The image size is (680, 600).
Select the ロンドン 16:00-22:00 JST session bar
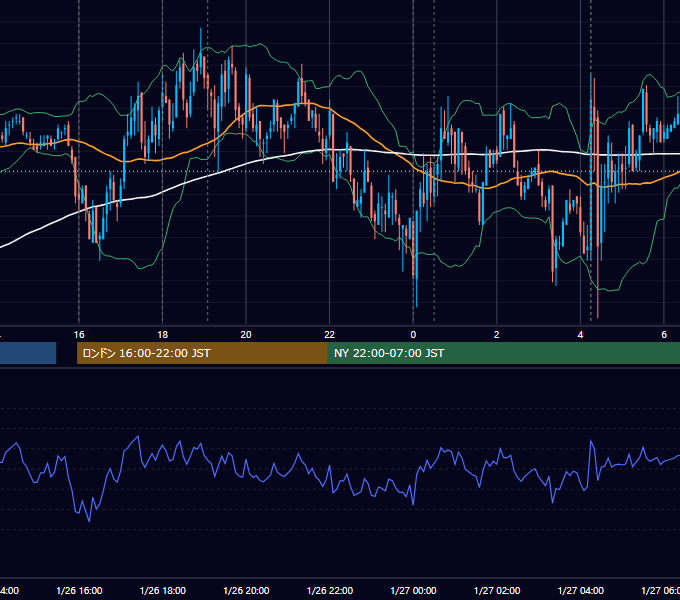202,353
